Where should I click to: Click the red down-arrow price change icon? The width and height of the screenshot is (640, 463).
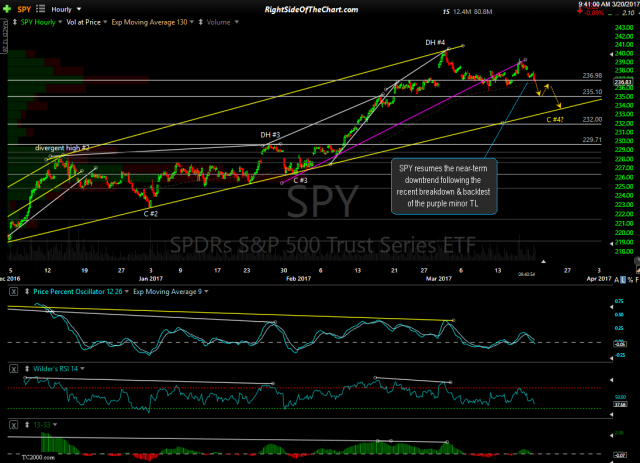click(x=580, y=11)
